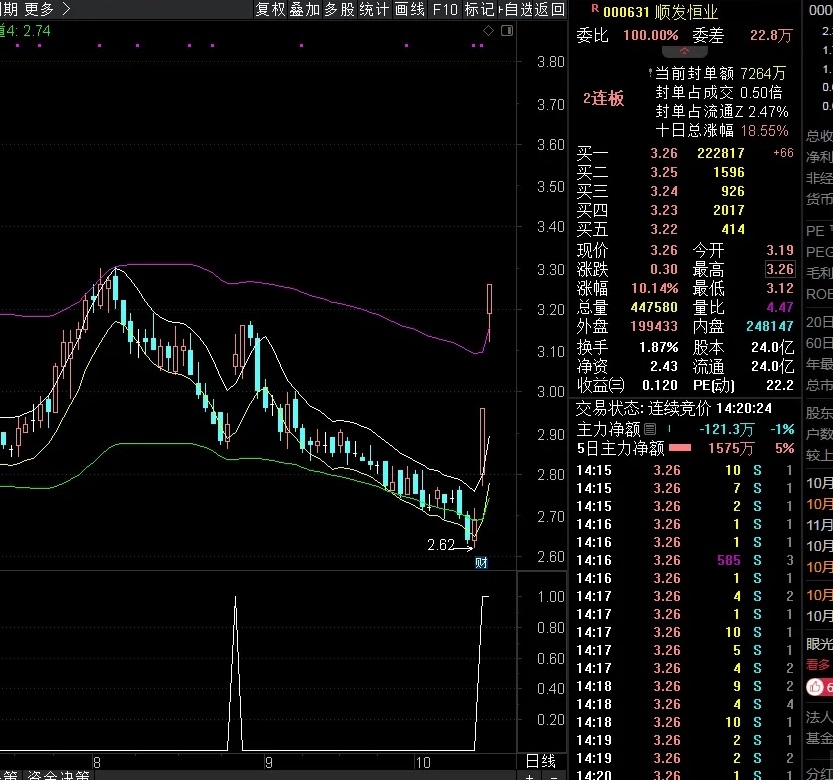This screenshot has height=780, width=833.
Task: Click the R margin-trading mark before 000631
Action: pyautogui.click(x=595, y=9)
